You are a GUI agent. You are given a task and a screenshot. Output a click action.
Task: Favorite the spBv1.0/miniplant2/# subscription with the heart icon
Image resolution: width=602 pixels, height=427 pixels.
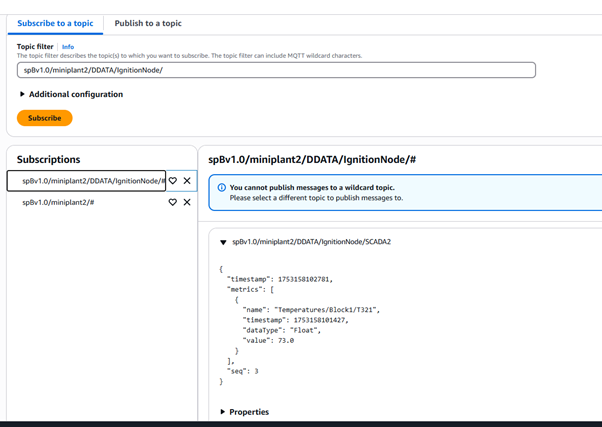tap(173, 202)
